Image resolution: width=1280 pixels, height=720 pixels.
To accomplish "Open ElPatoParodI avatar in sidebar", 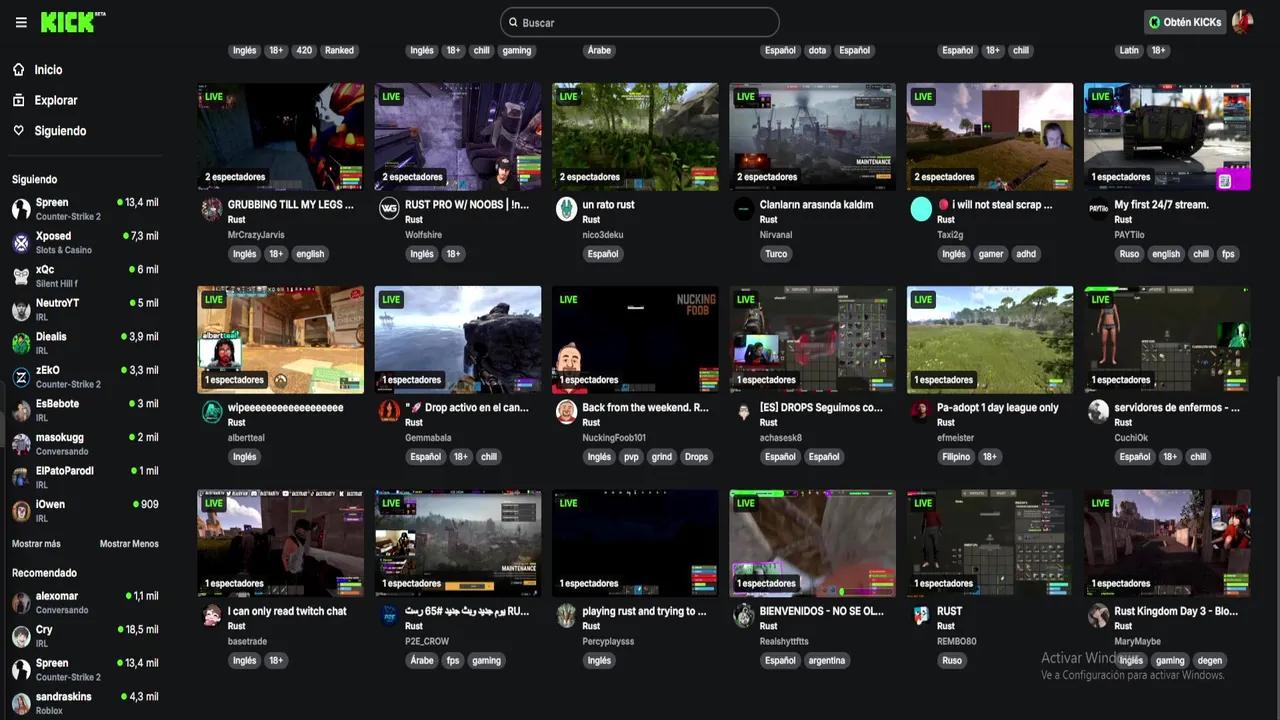I will click(21, 477).
